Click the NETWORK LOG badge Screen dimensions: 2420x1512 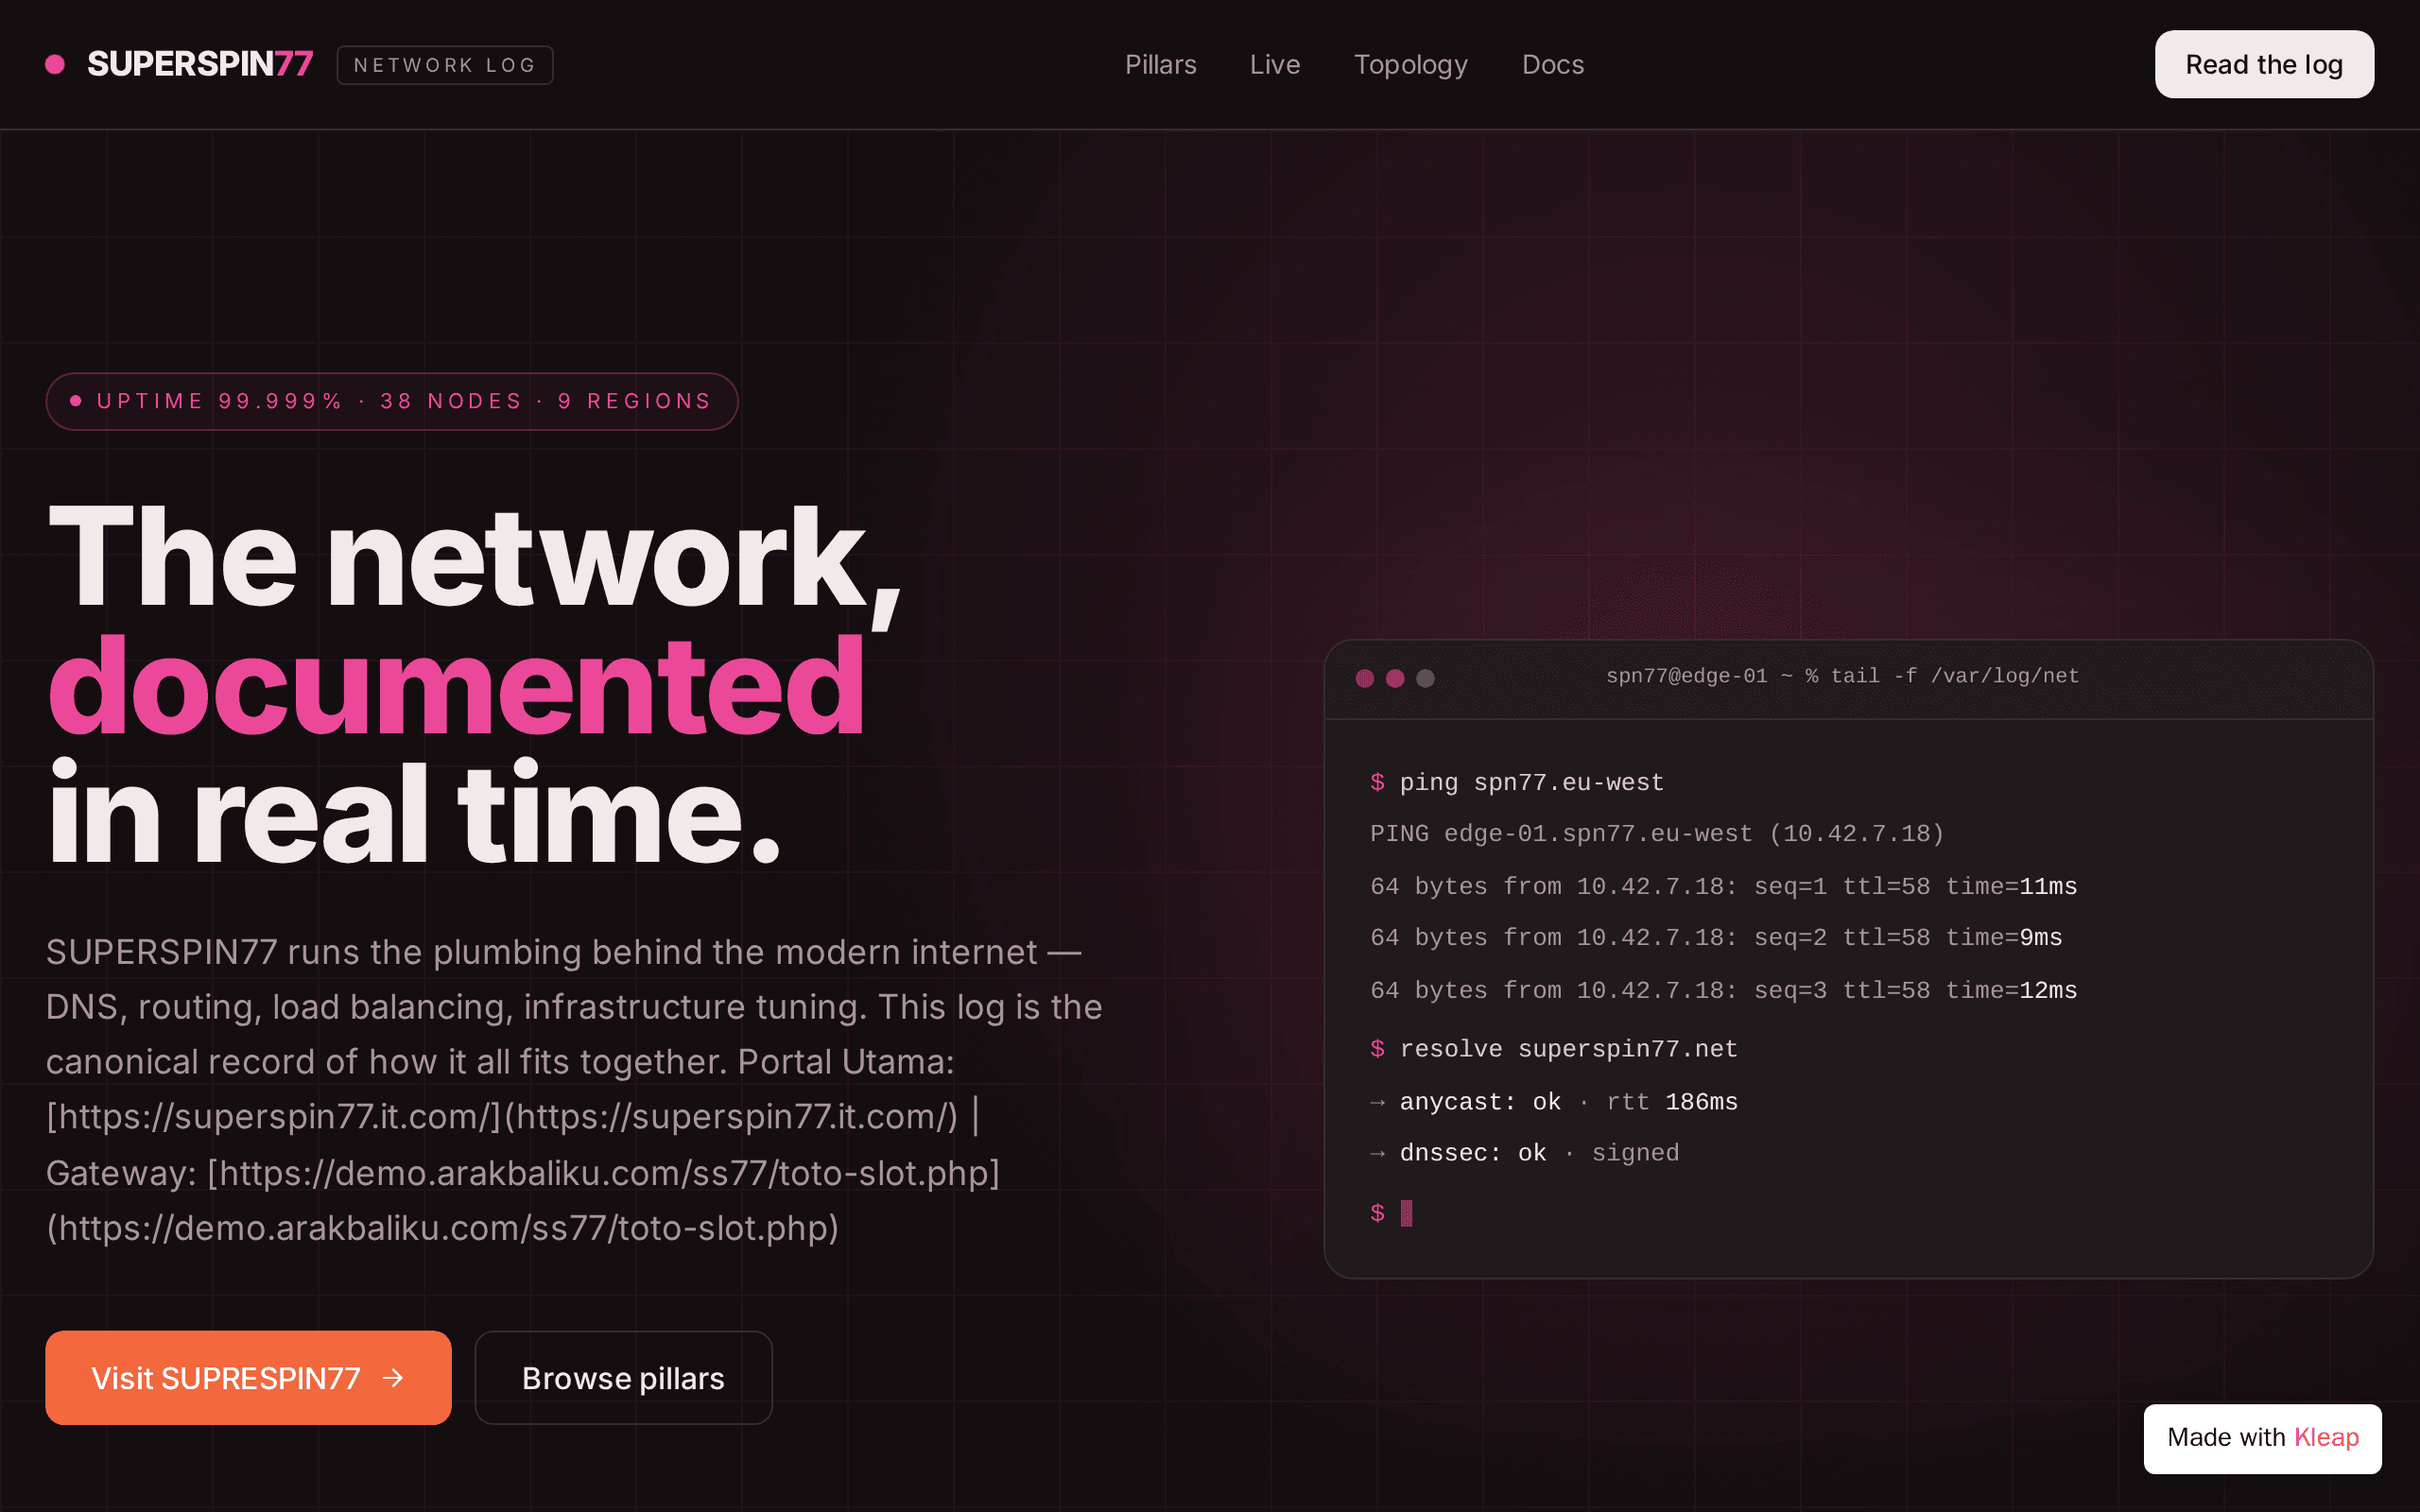445,65
